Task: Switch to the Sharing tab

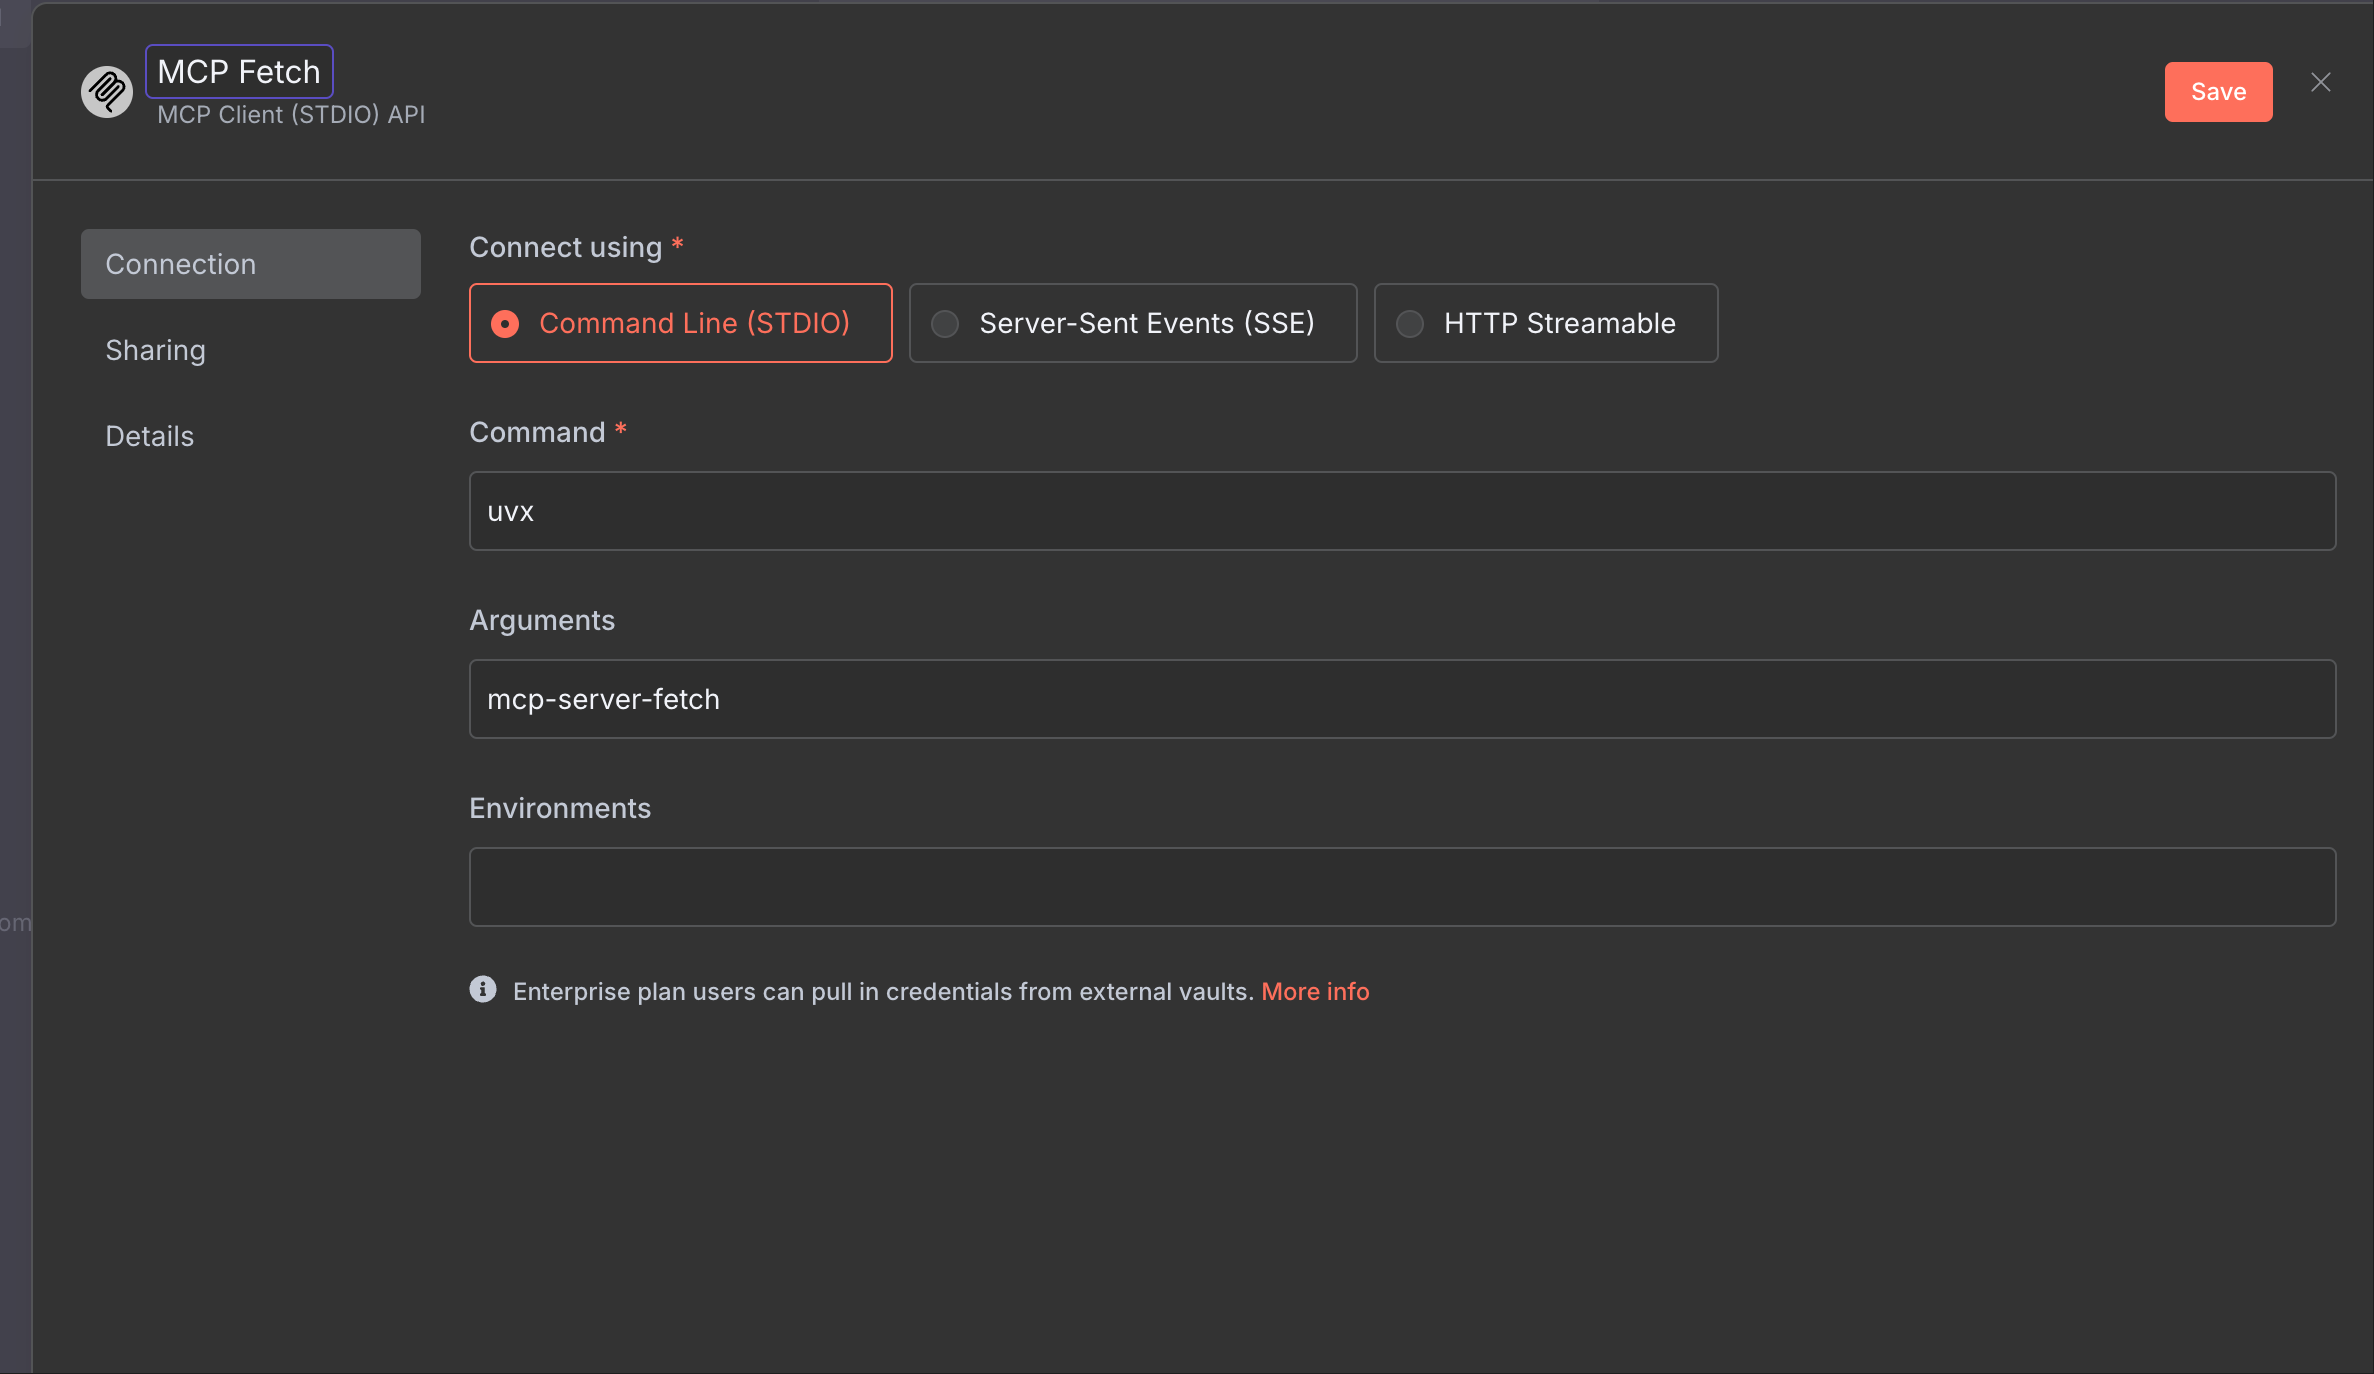Action: point(156,350)
